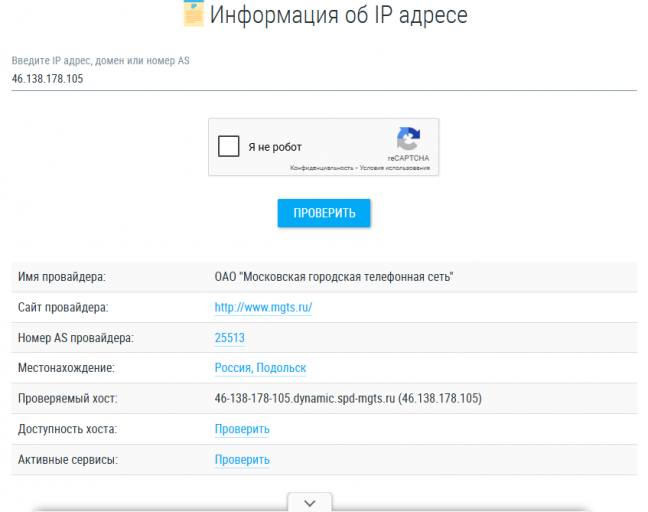Screen dimensions: 648x512
Task: Expand more details with the bottom chevron
Action: pyautogui.click(x=310, y=502)
